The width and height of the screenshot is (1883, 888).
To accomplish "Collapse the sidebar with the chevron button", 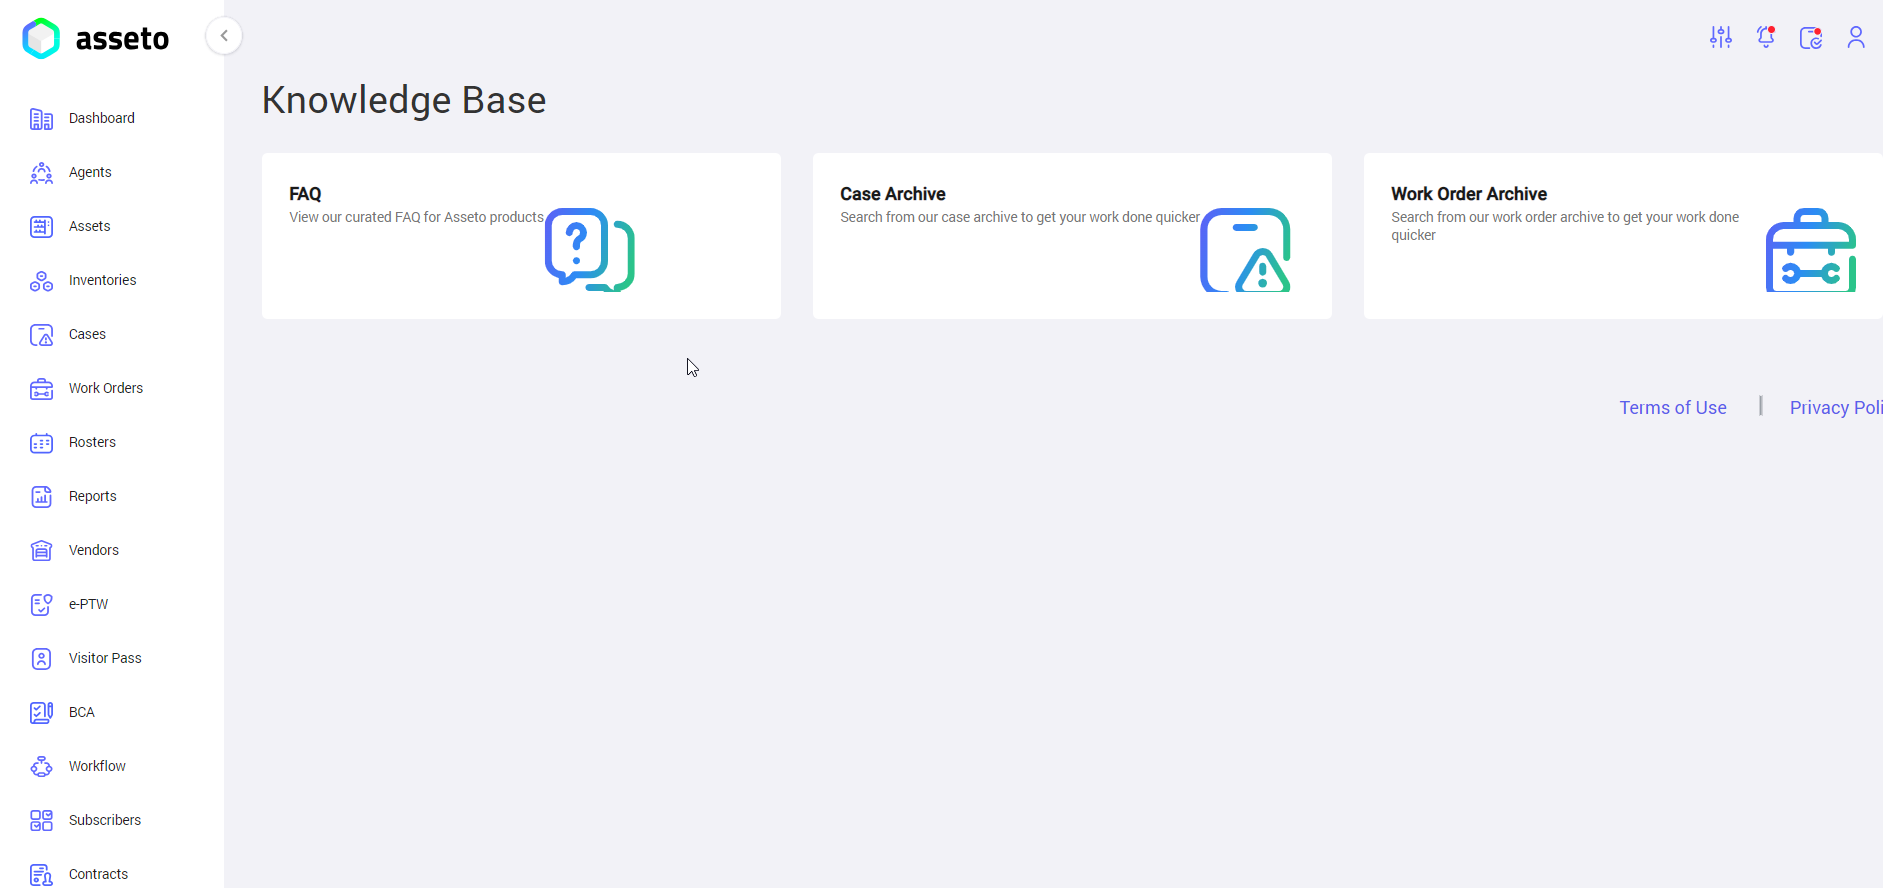I will click(224, 36).
